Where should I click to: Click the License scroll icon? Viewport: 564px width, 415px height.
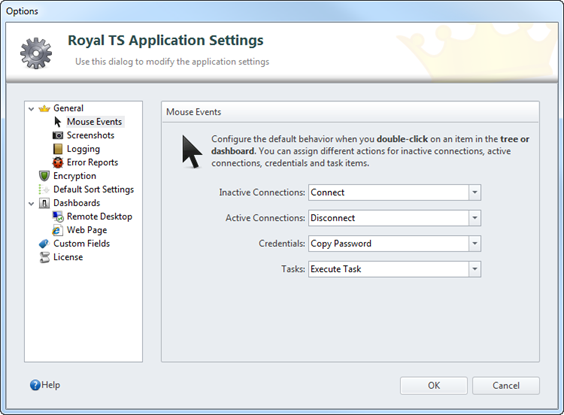pos(44,257)
